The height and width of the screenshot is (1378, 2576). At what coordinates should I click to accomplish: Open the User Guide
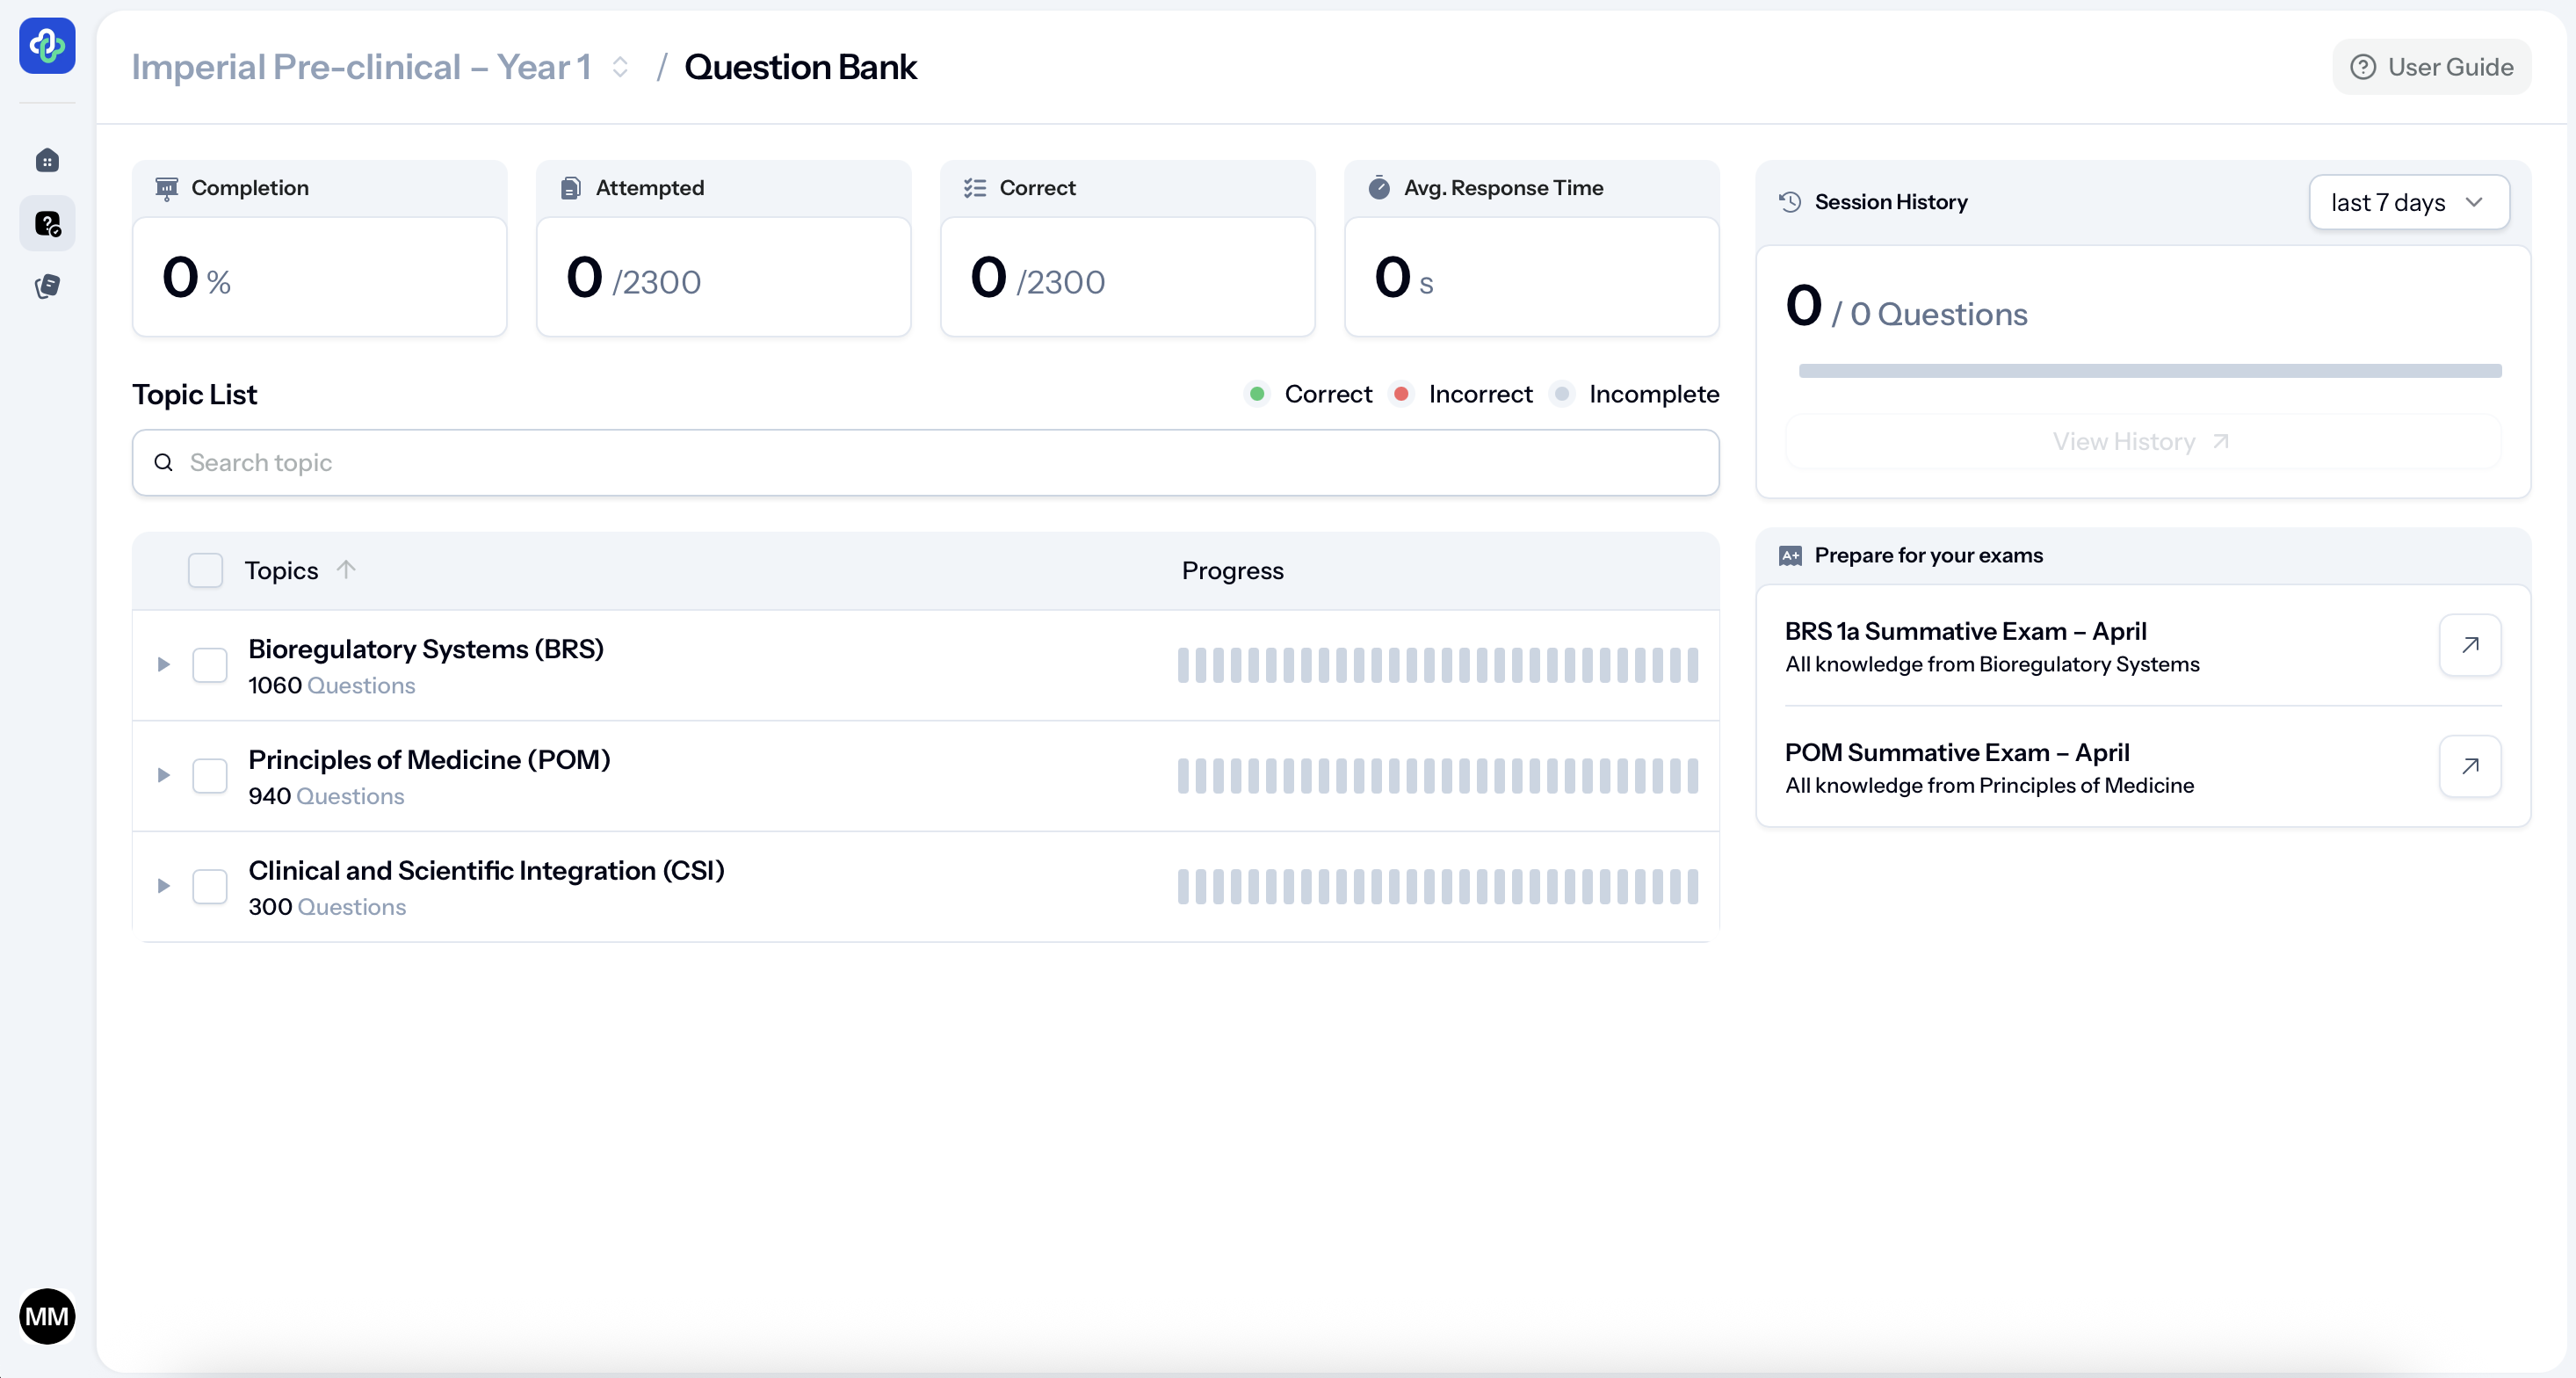point(2431,67)
